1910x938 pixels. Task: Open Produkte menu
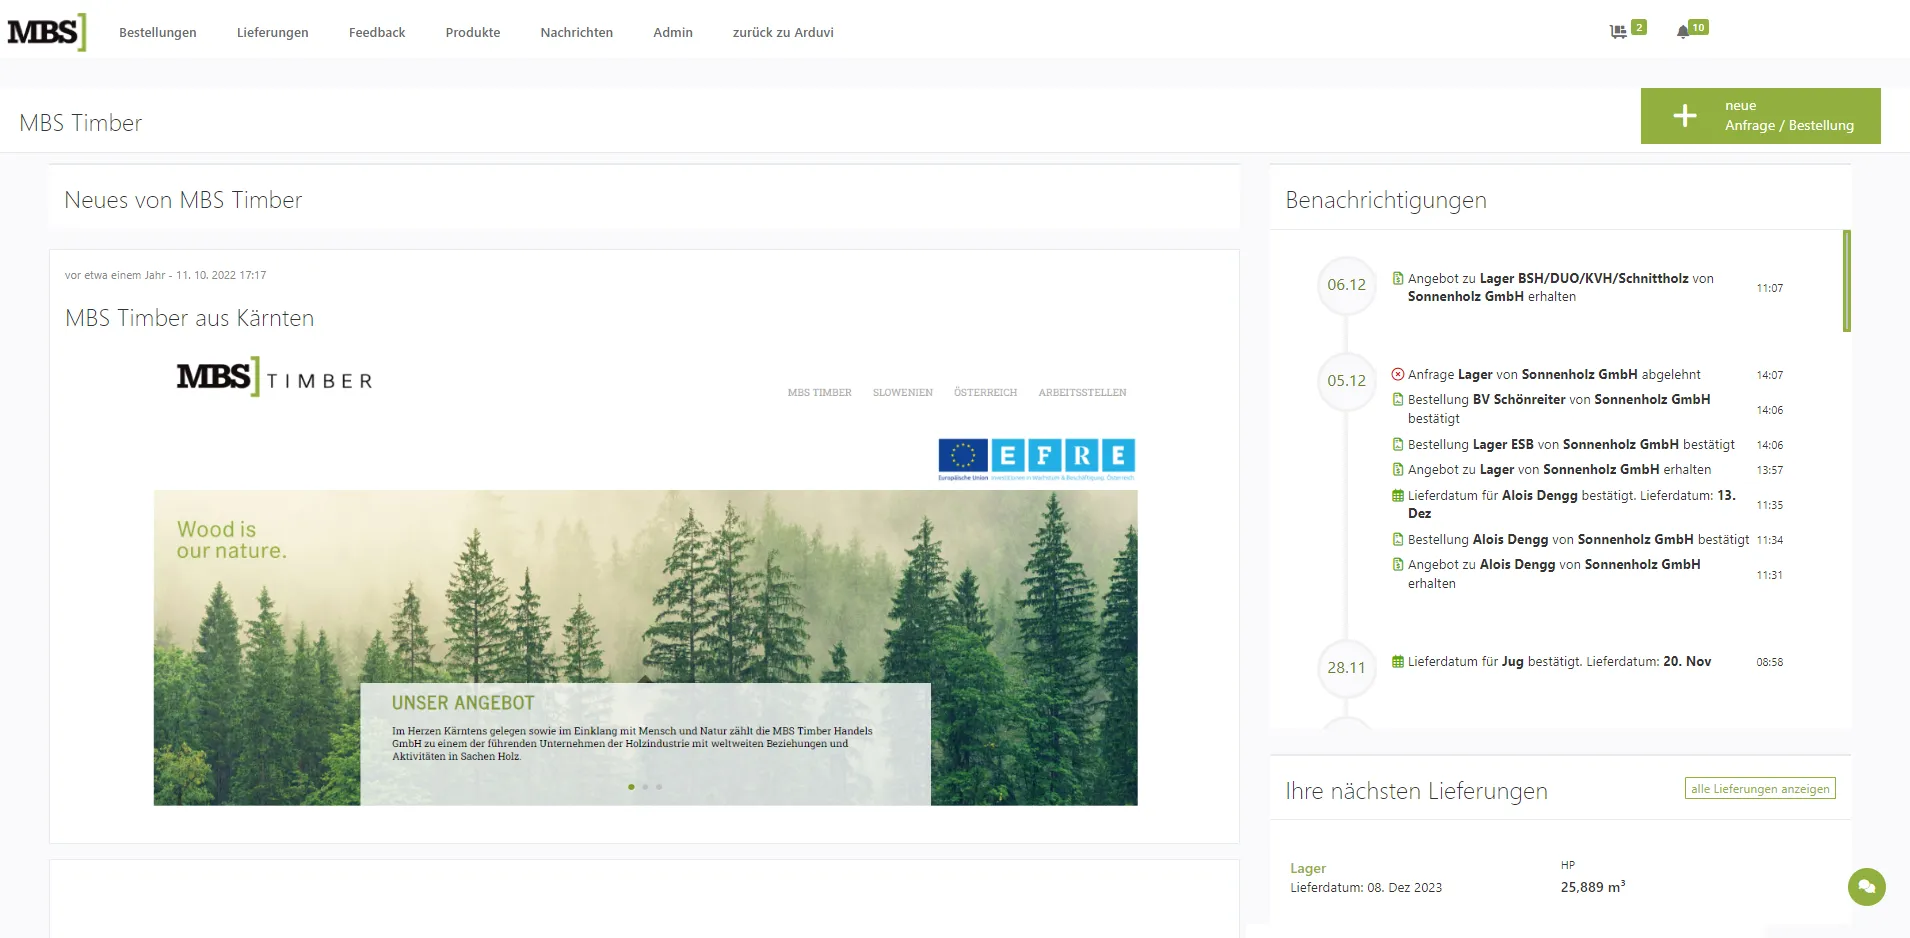[473, 32]
